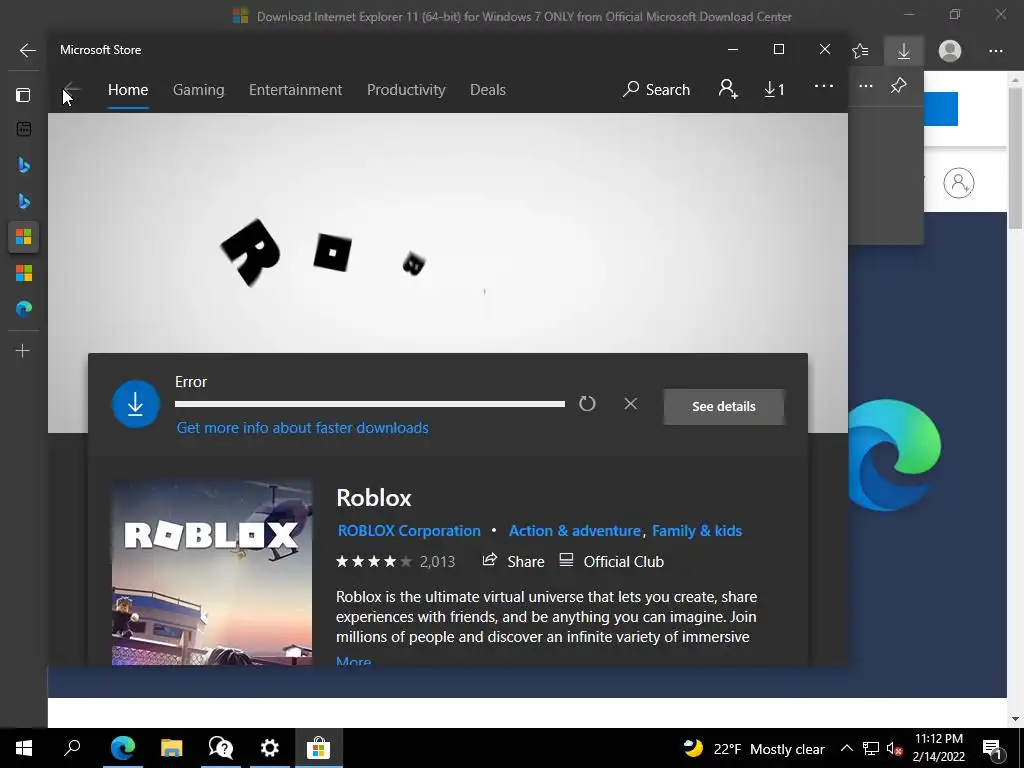
Task: Open File Explorer from the taskbar
Action: point(171,748)
